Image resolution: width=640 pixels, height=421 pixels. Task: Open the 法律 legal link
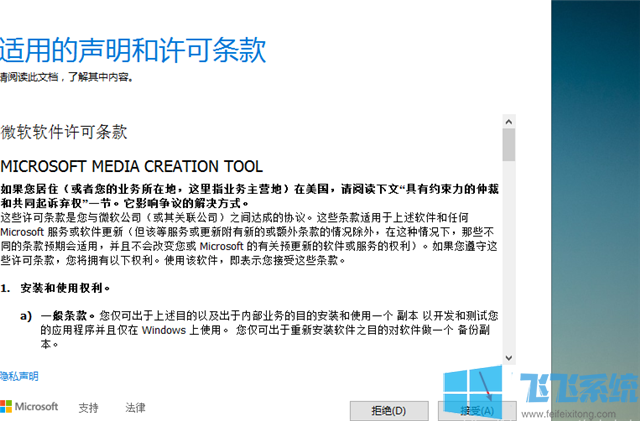point(135,408)
